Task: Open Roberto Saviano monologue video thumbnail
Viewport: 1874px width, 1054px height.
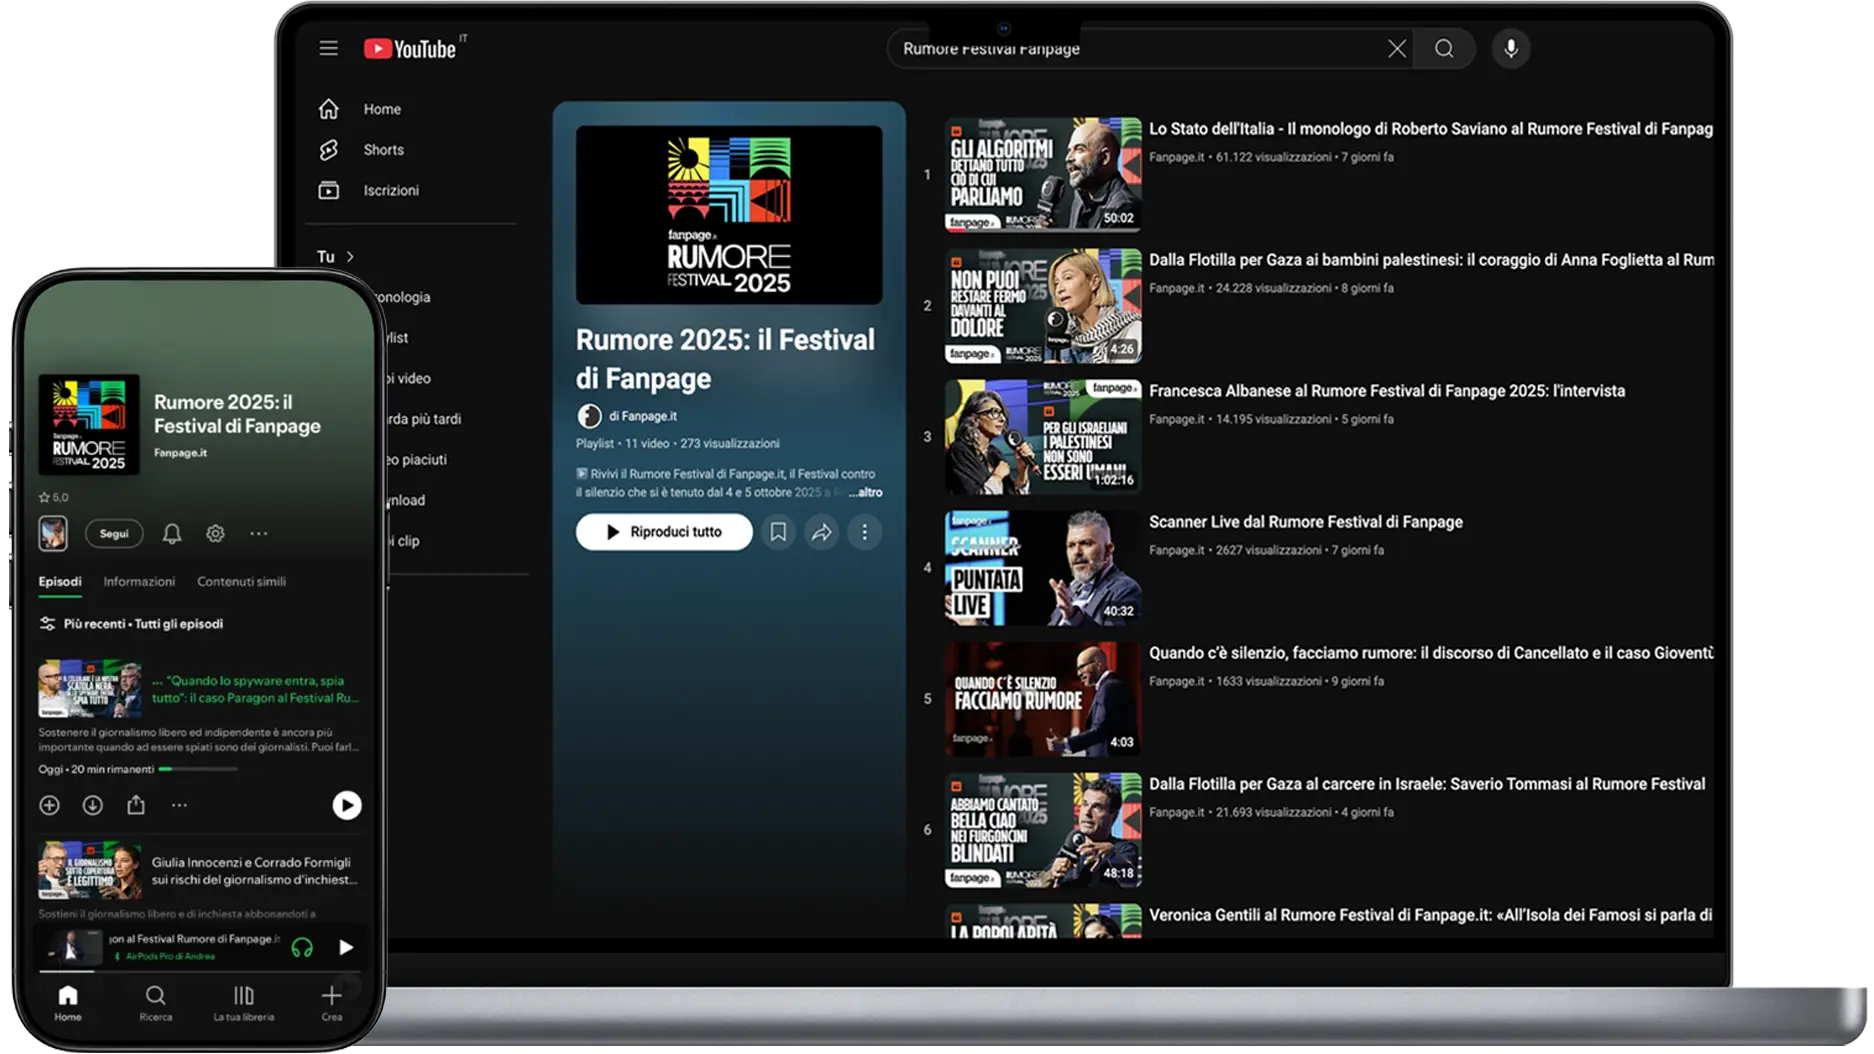Action: coord(1042,175)
